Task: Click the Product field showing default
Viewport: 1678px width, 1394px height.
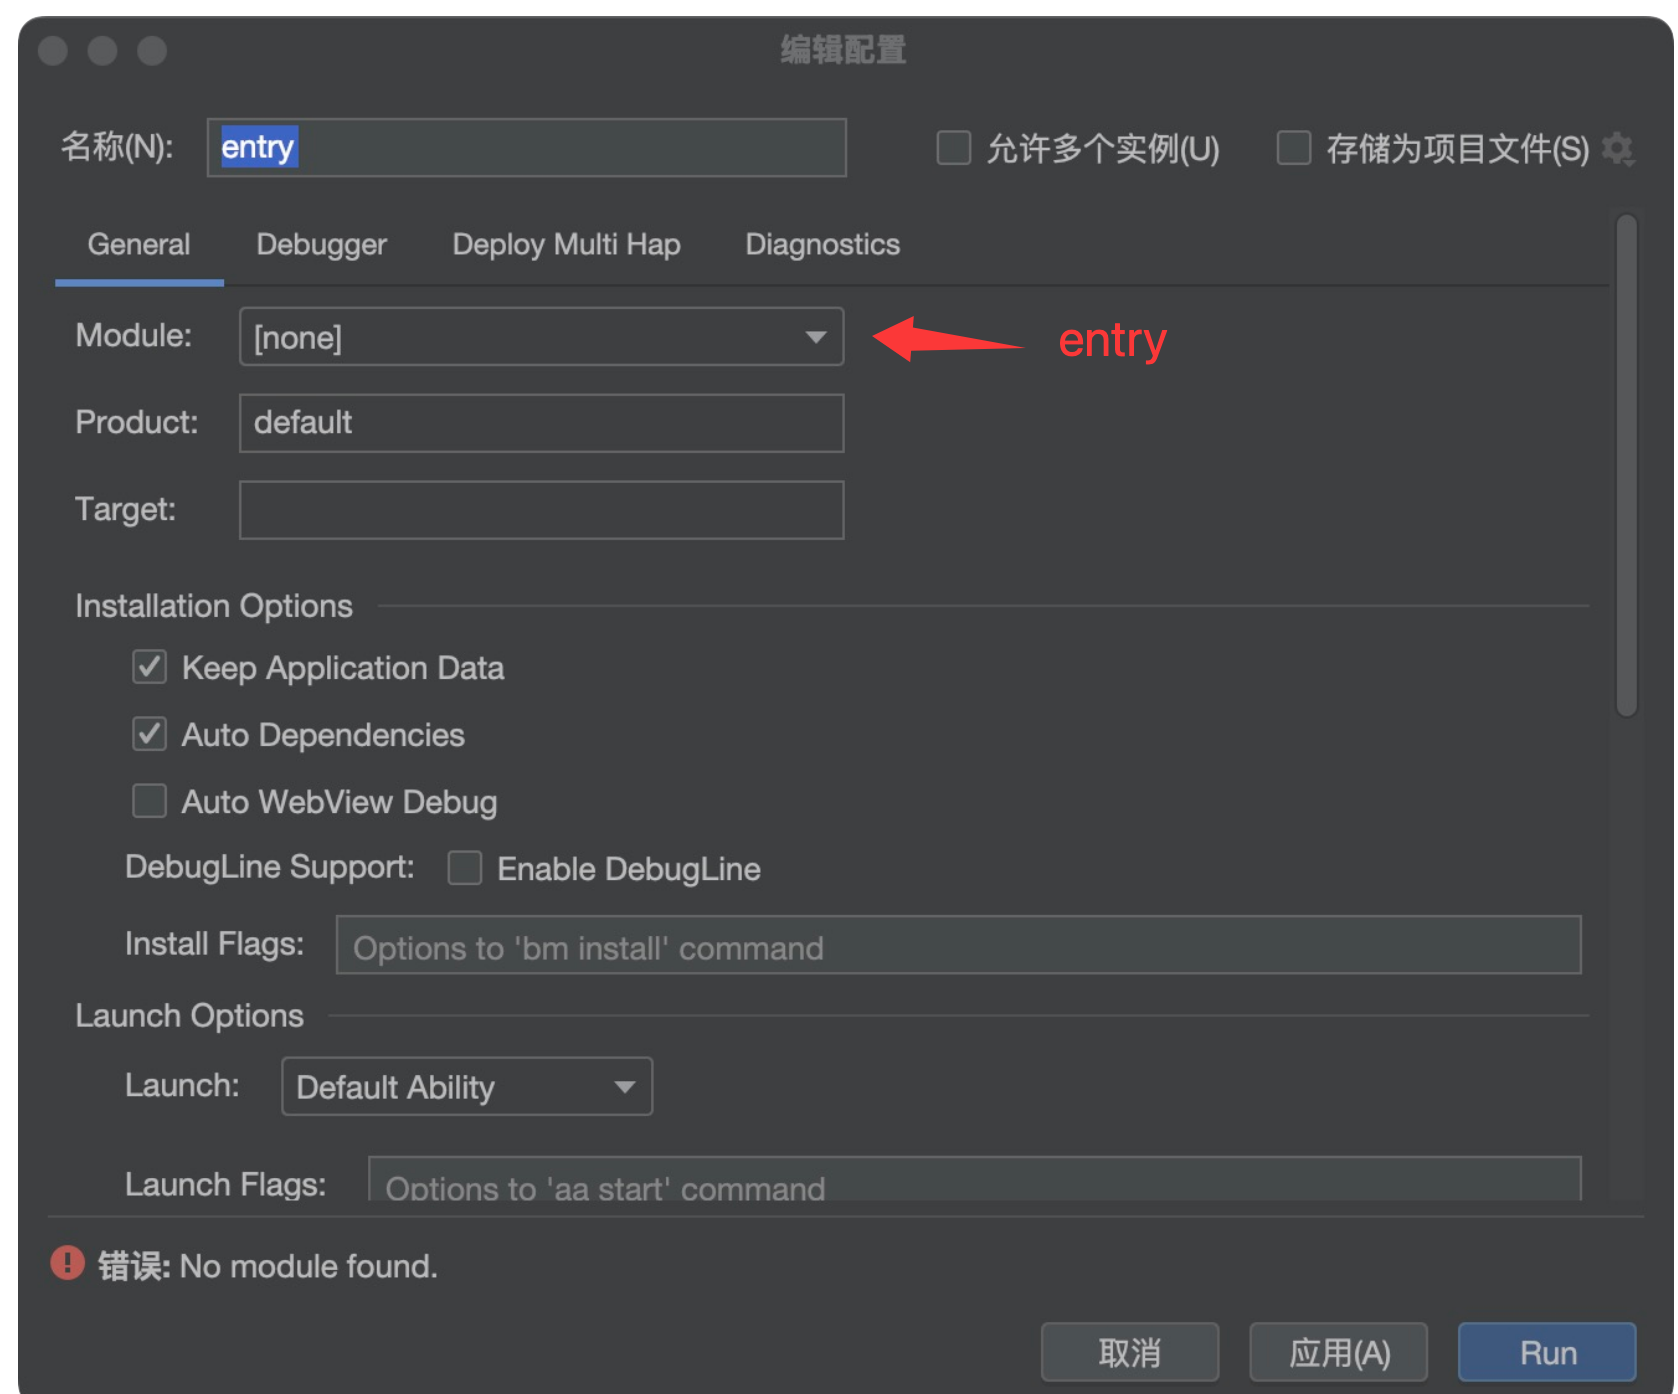Action: 541,423
